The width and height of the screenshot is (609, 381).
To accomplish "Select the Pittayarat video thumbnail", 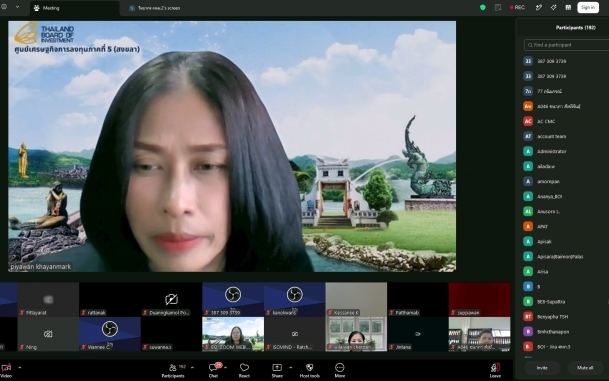I will [48, 299].
